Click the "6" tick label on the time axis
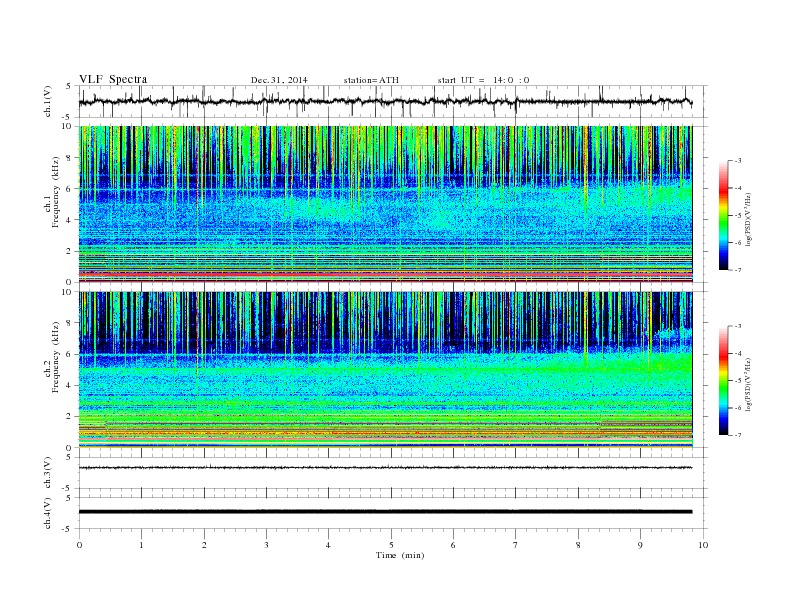 [454, 545]
